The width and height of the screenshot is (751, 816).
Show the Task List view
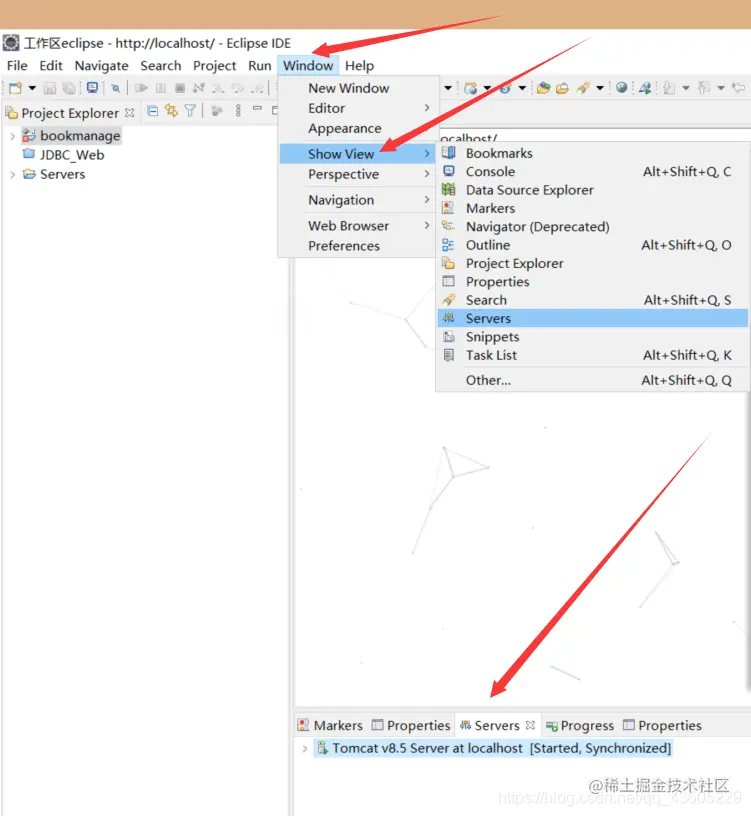click(593, 355)
